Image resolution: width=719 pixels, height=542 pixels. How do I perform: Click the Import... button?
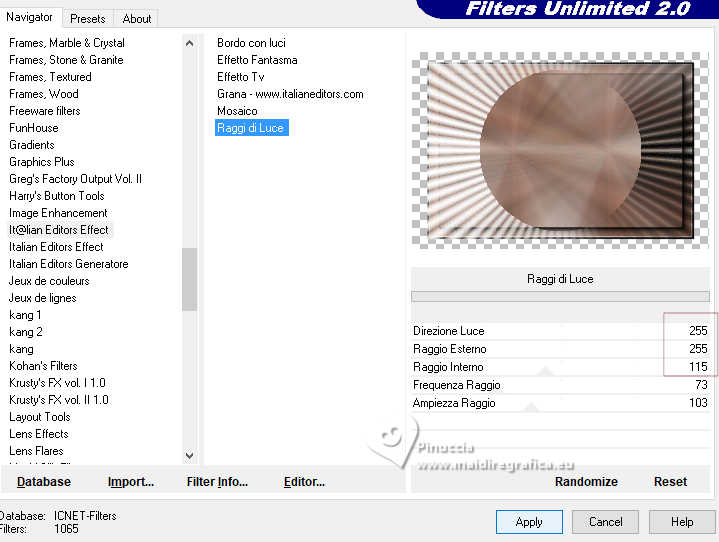coord(131,481)
